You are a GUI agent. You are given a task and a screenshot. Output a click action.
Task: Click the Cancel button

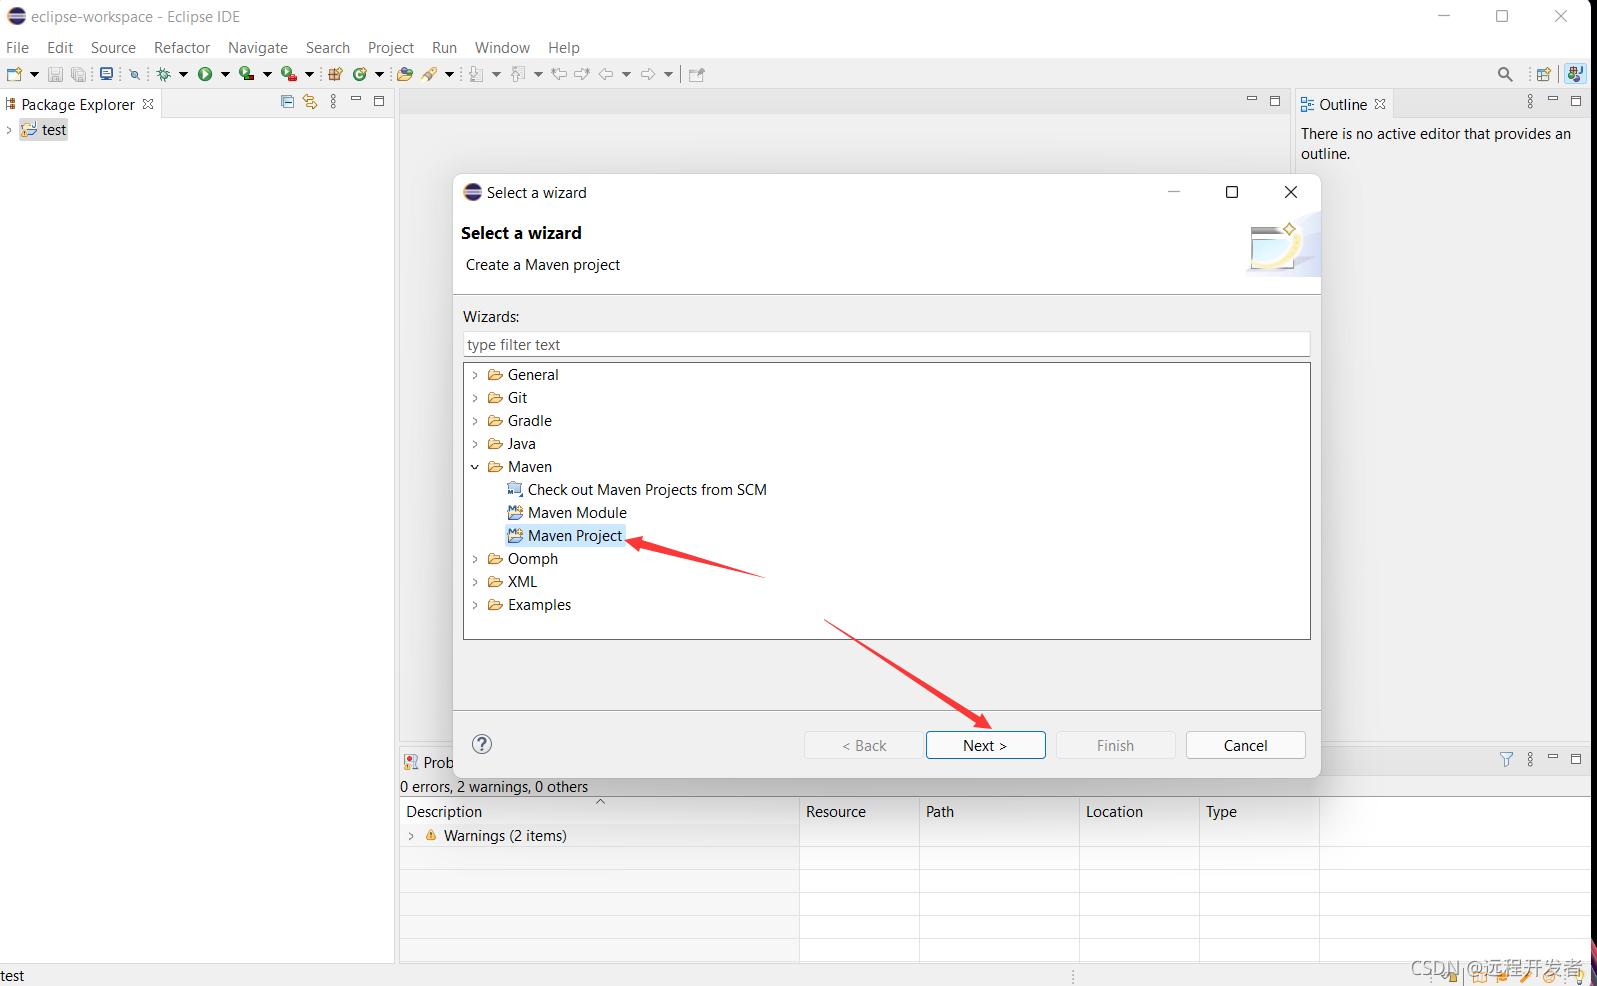pos(1245,745)
